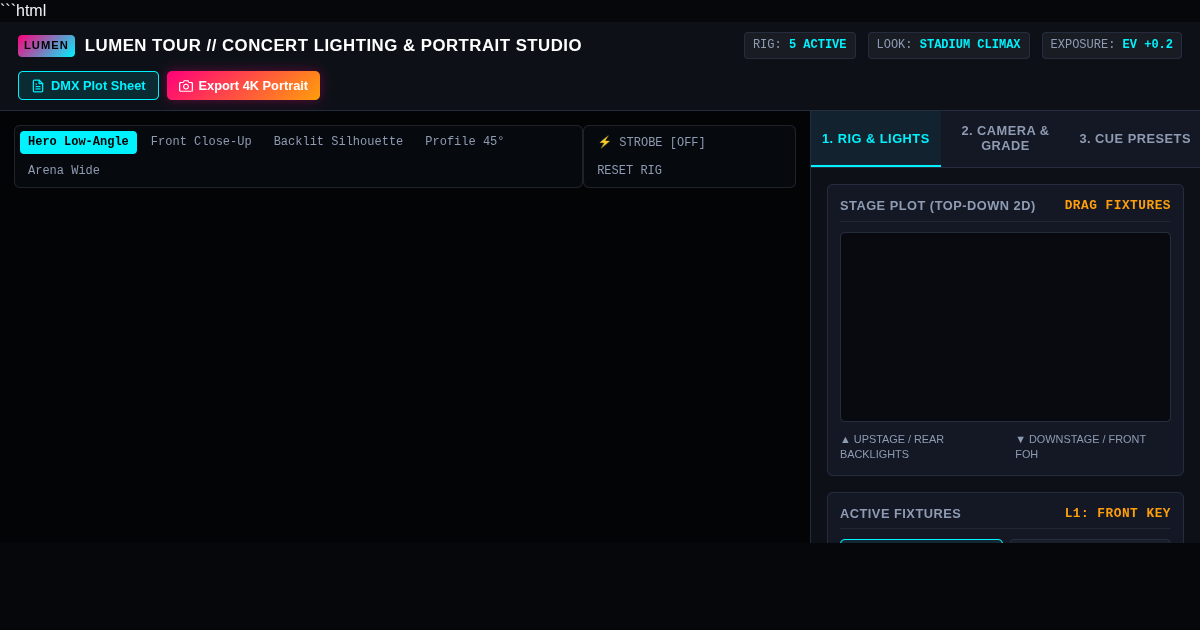Toggle the STROBE [OFF] control

click(x=651, y=143)
